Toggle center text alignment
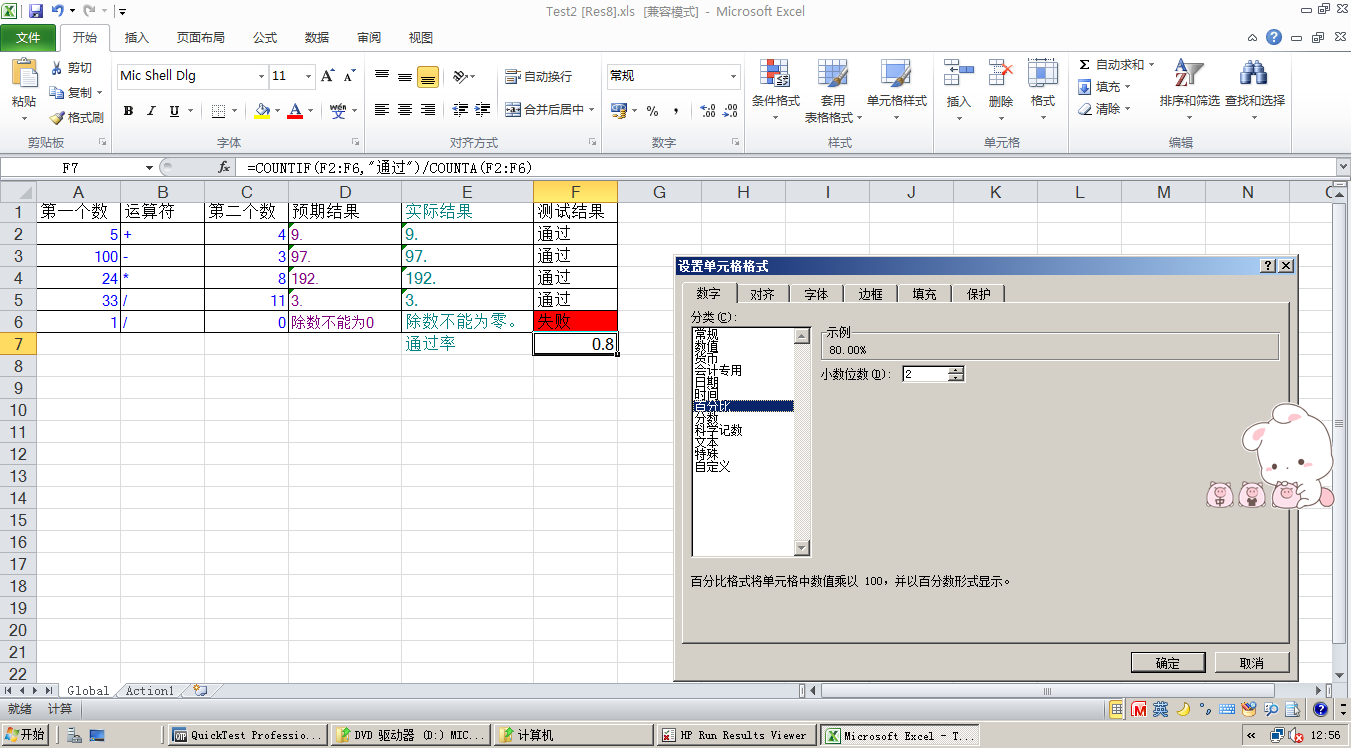Image resolution: width=1351 pixels, height=748 pixels. 404,110
